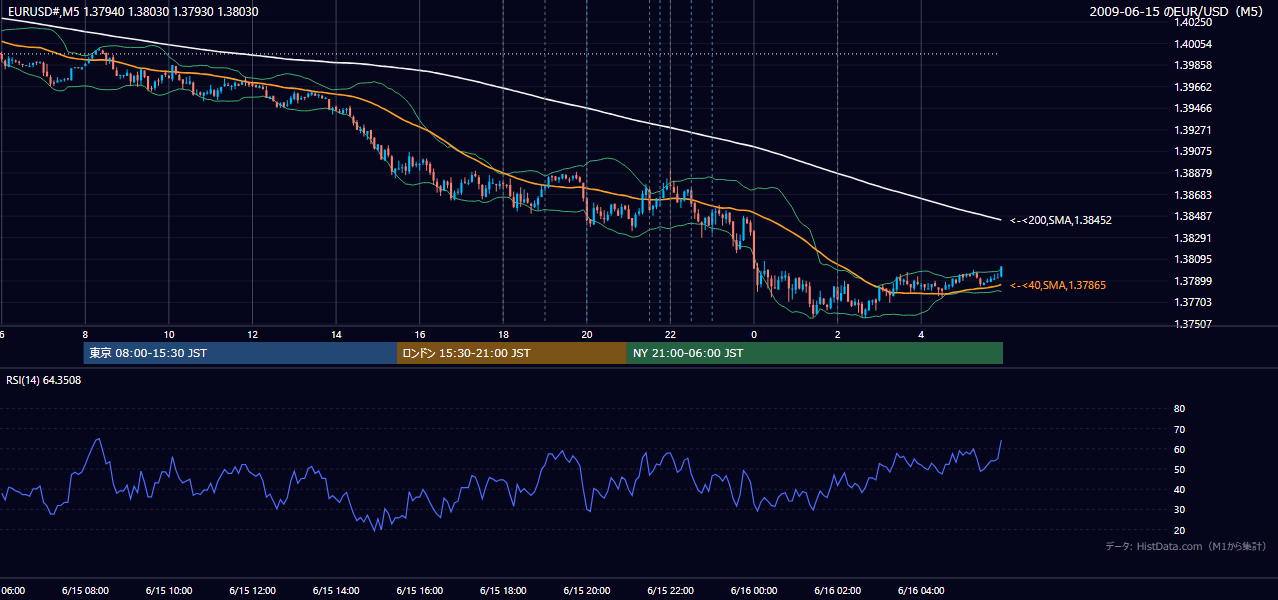Click price axis value 1.38879
Screen dimensions: 1278x600
pyautogui.click(x=1194, y=173)
